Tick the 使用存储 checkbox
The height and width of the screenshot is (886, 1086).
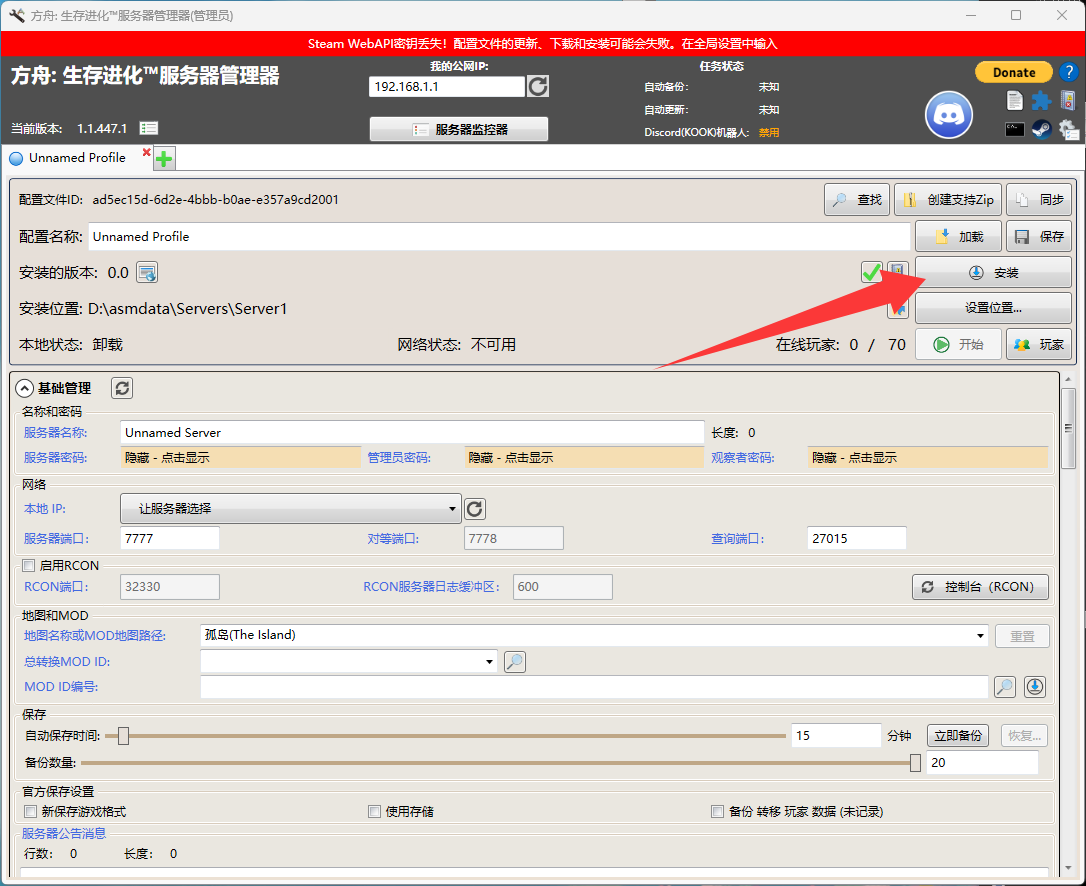(x=375, y=812)
